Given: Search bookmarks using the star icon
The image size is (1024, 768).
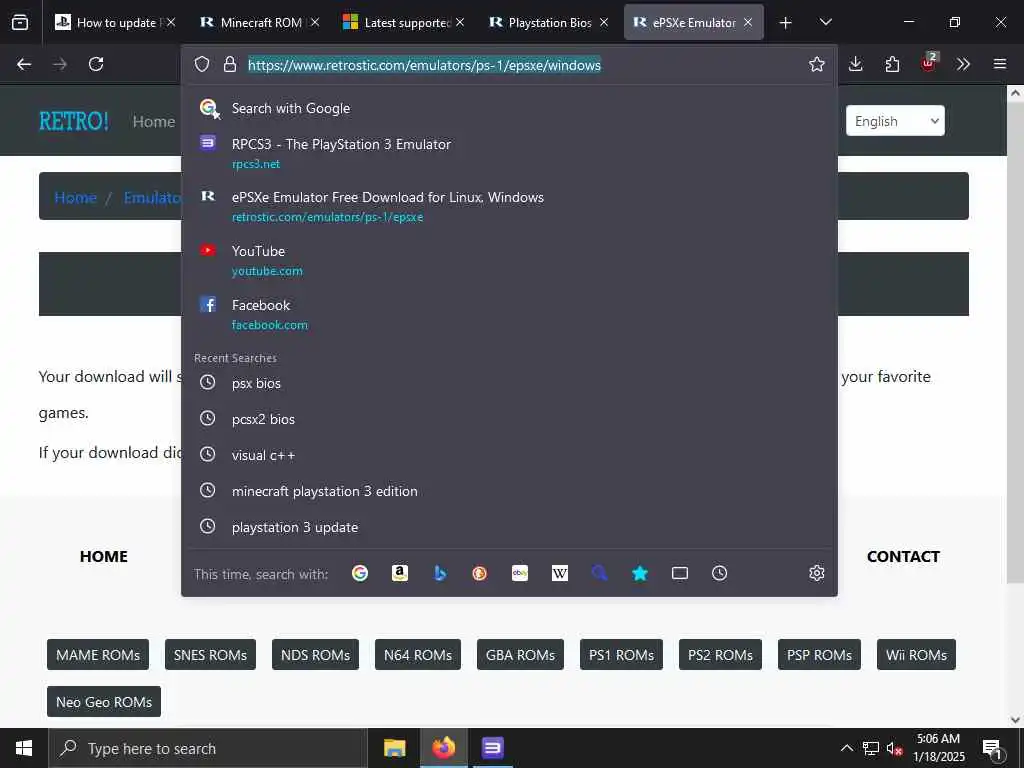Looking at the screenshot, I should tap(640, 573).
